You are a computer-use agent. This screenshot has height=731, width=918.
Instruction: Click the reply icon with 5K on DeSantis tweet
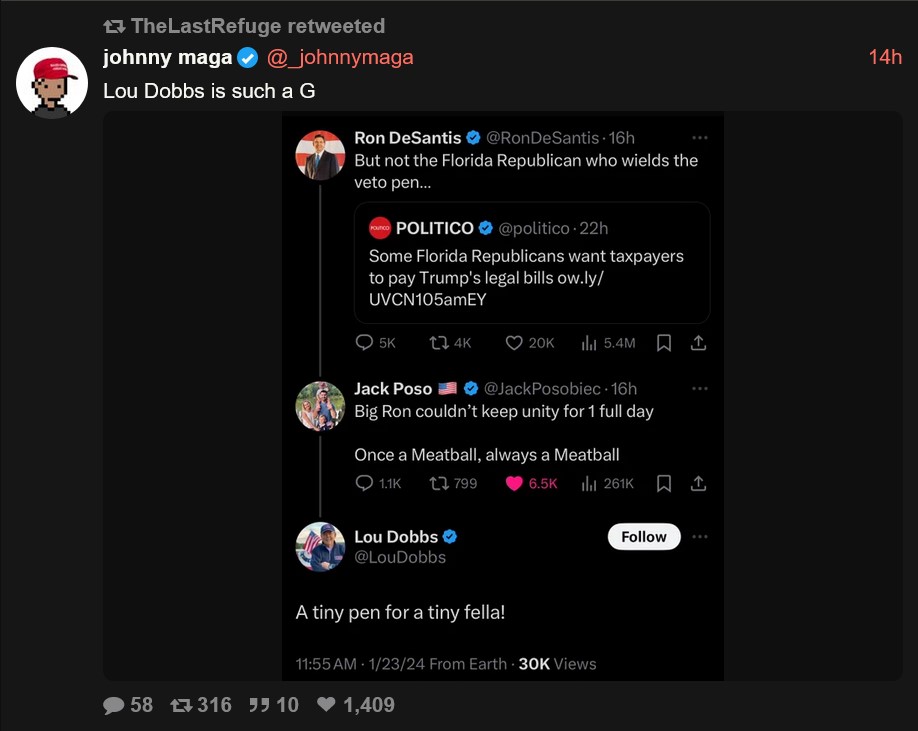point(365,343)
